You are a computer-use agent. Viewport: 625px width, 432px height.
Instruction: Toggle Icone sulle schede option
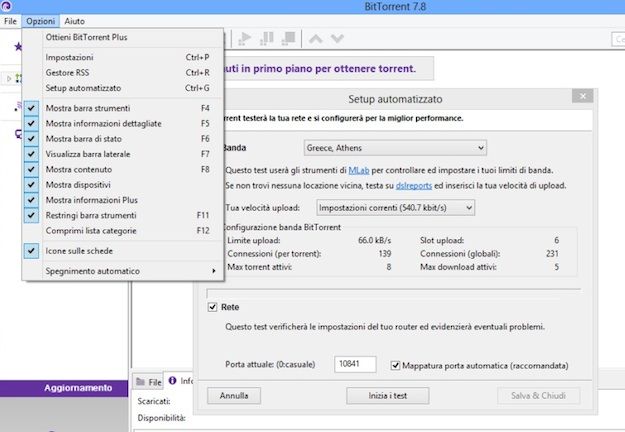coord(123,251)
